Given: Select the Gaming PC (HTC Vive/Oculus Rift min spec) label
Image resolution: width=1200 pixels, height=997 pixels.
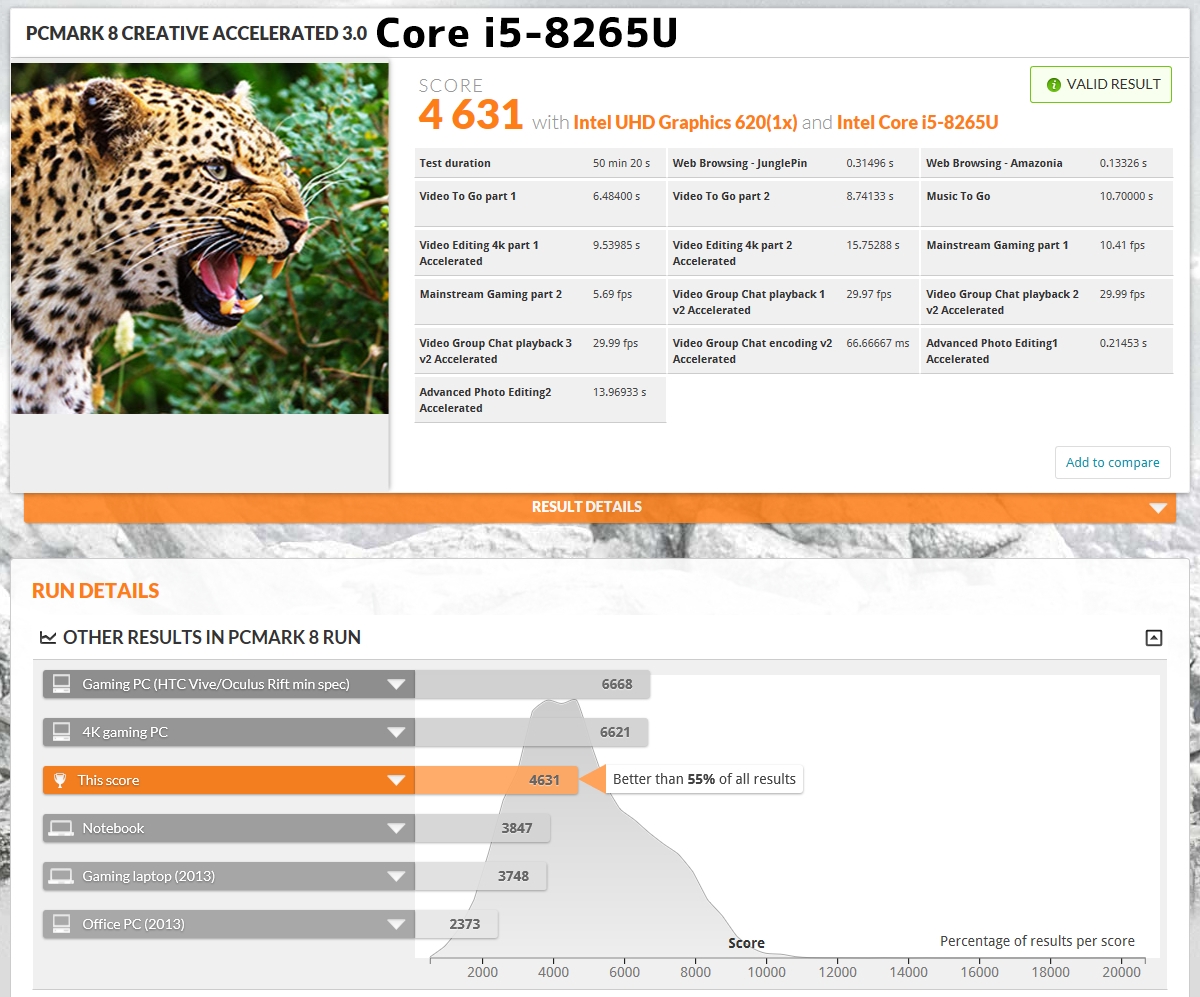Looking at the screenshot, I should (x=216, y=684).
